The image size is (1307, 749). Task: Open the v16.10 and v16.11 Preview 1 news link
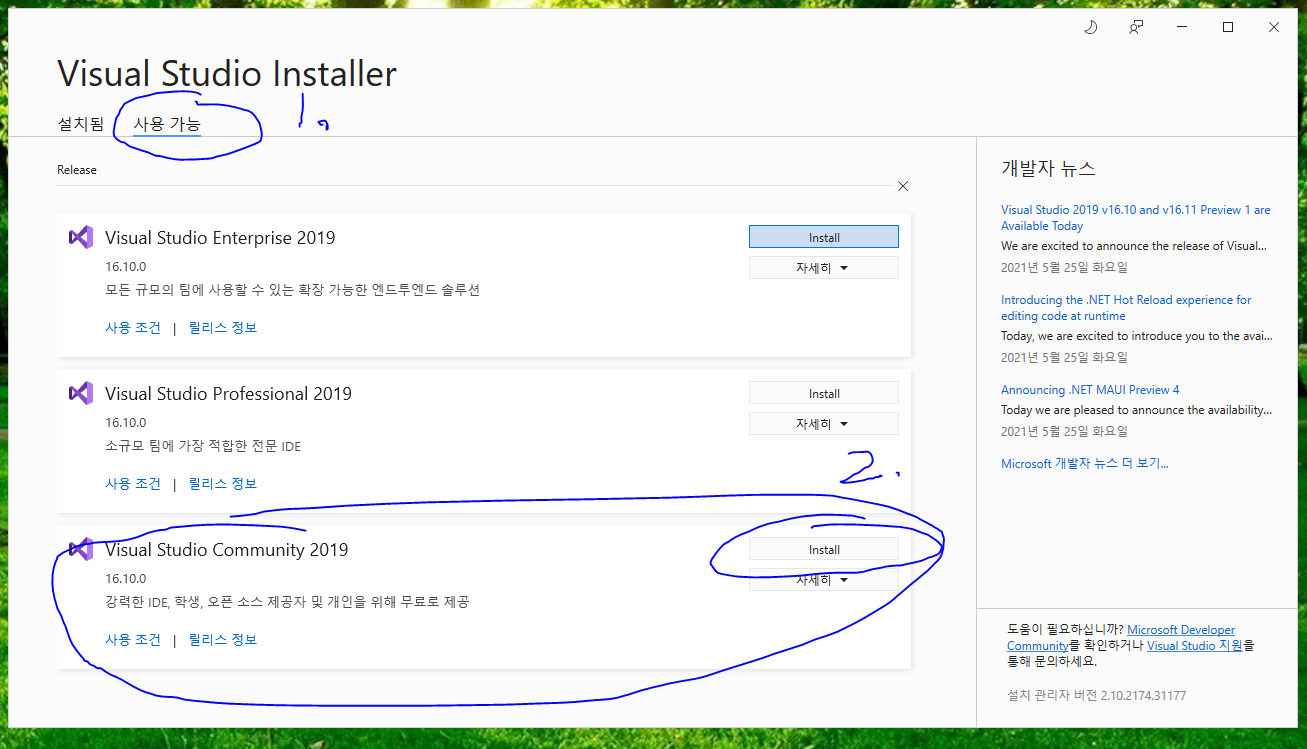(x=1135, y=218)
